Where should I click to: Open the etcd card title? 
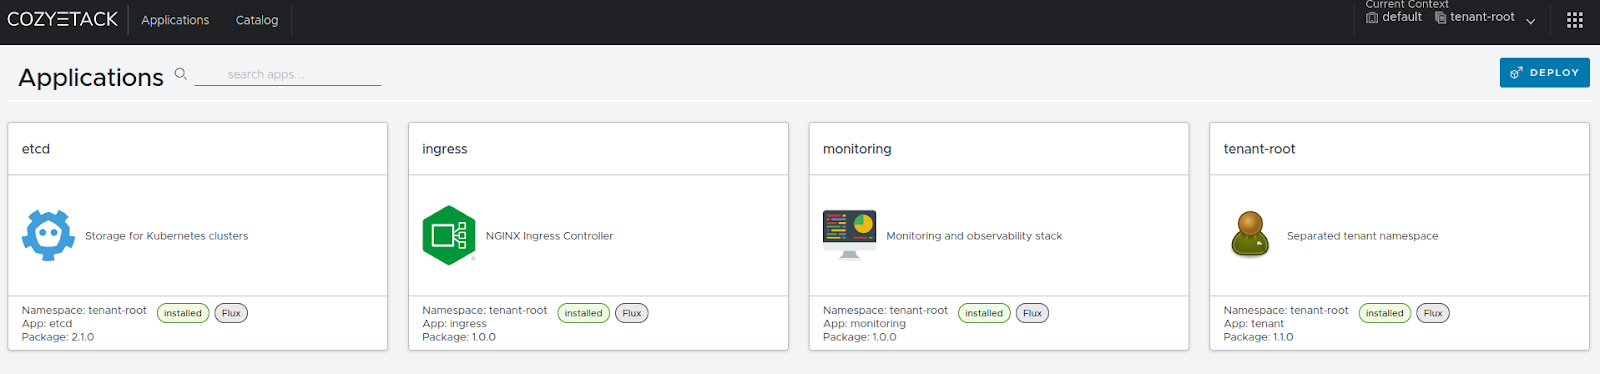point(36,149)
